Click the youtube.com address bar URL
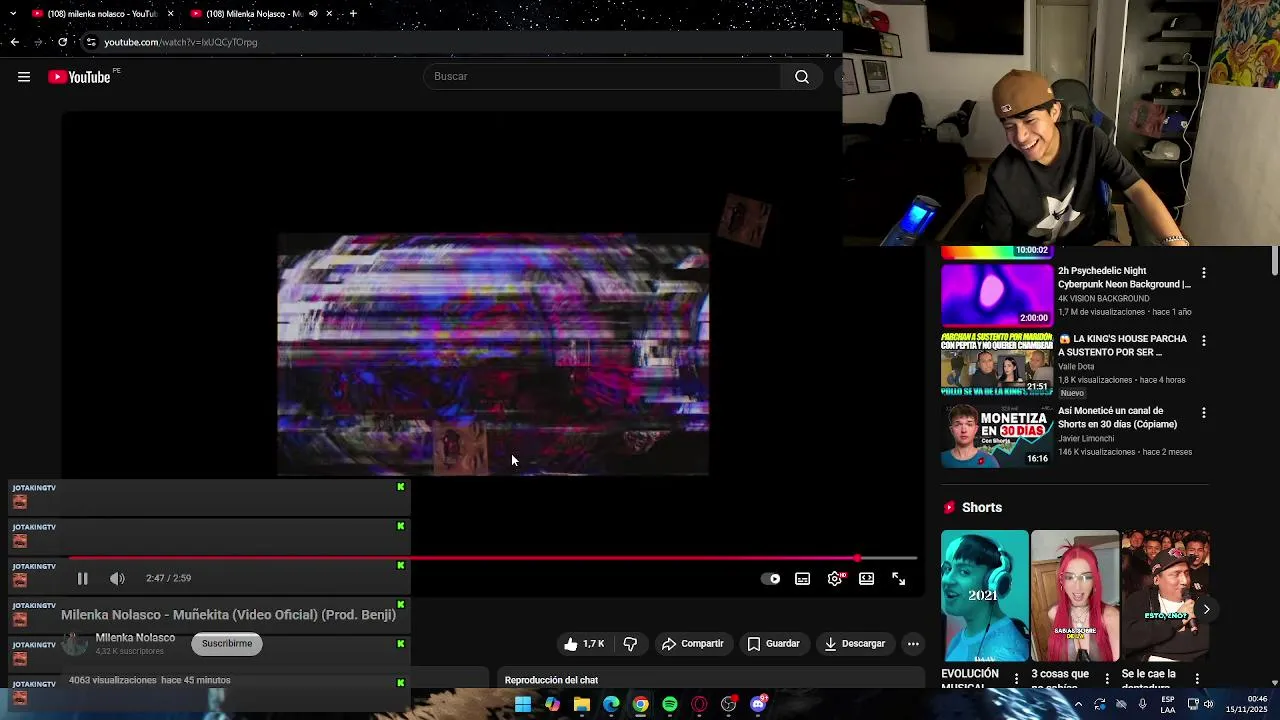 tap(181, 42)
